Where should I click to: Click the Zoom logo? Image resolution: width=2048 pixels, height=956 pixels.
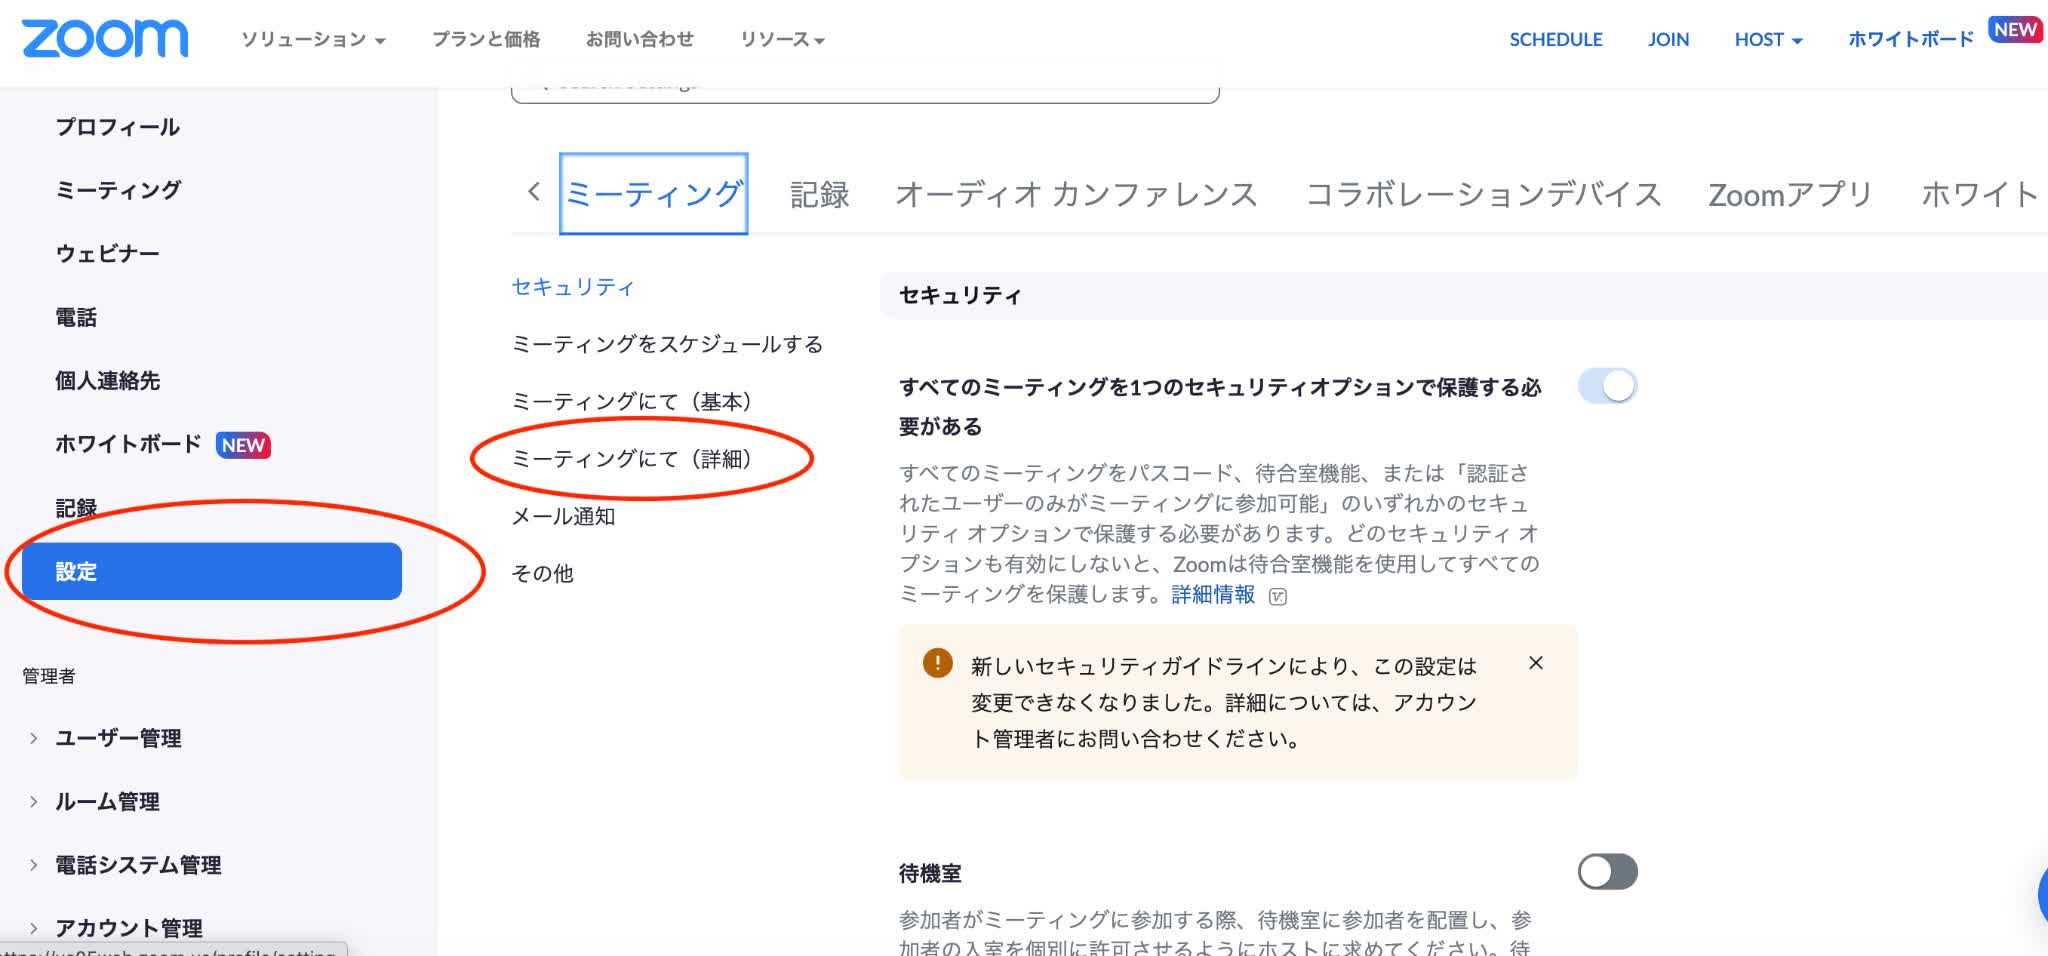pyautogui.click(x=105, y=39)
